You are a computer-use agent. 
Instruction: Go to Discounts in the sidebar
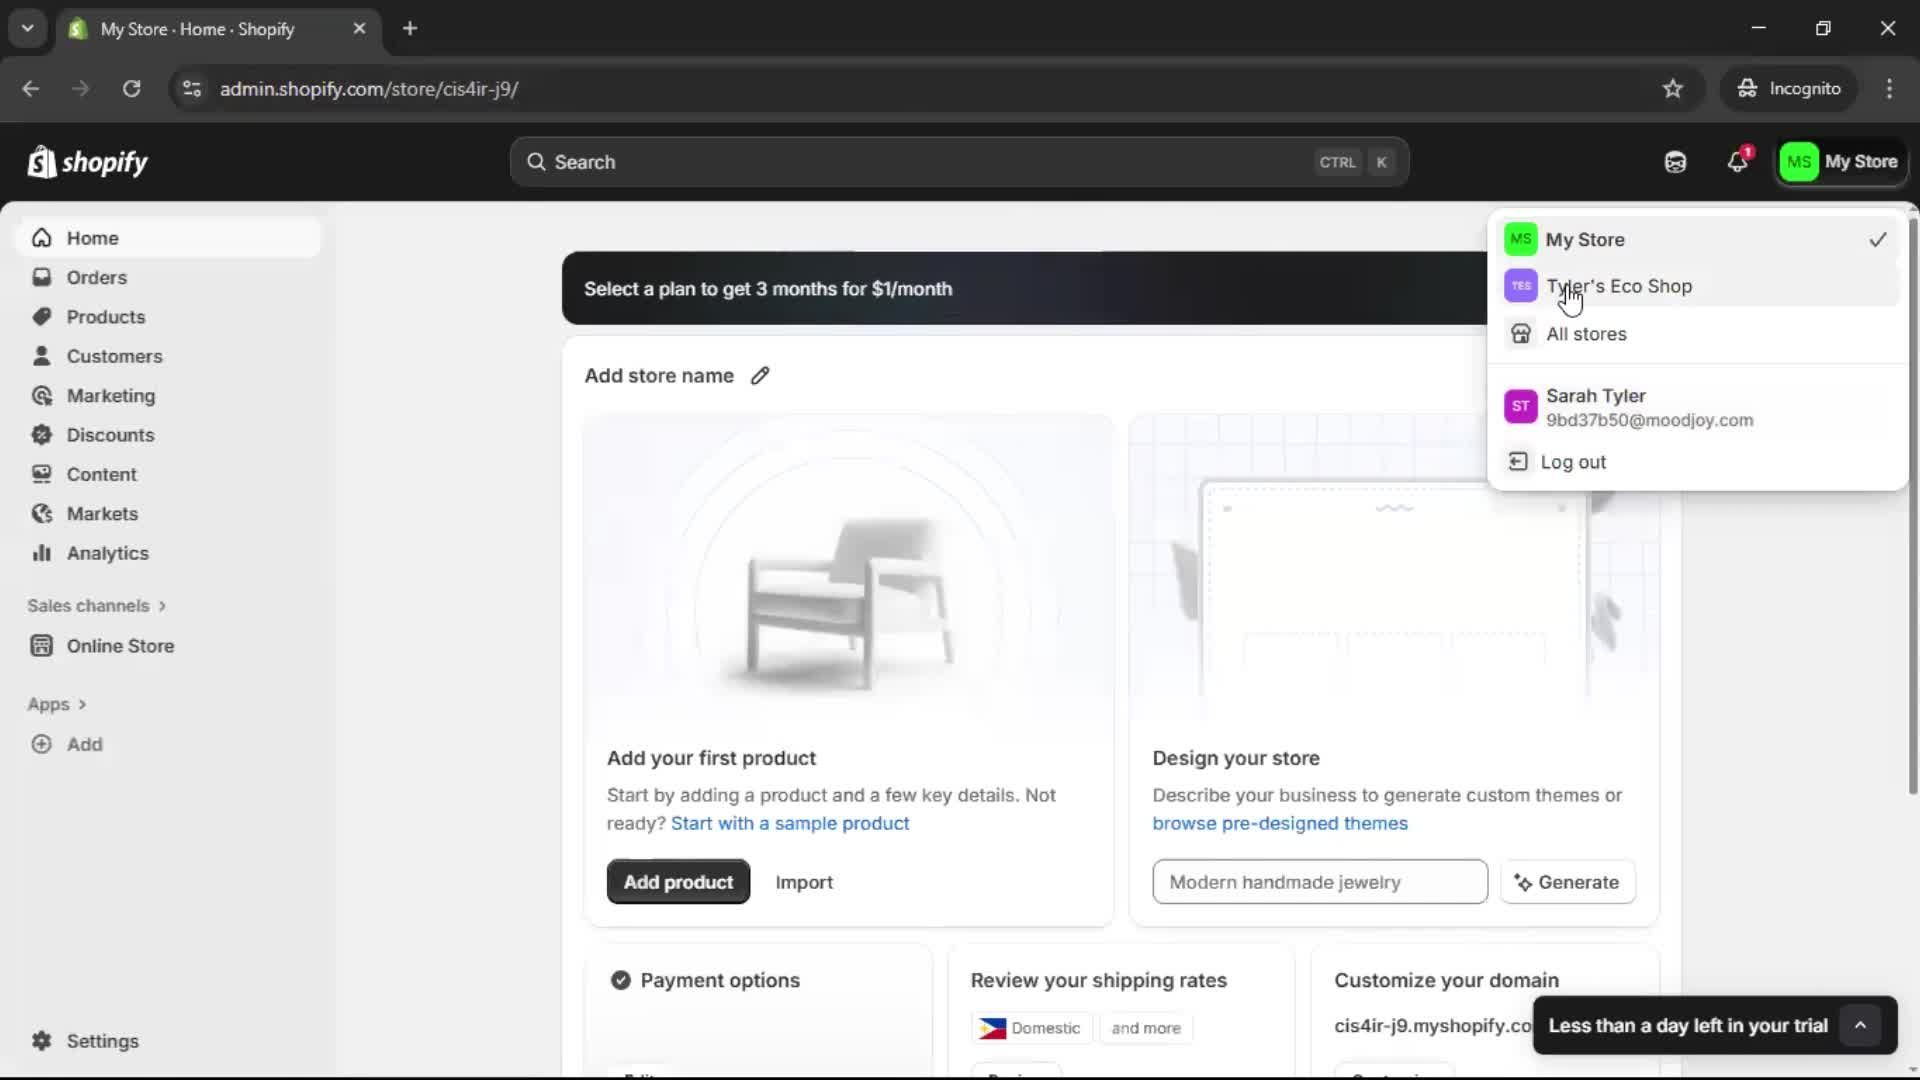pyautogui.click(x=110, y=435)
